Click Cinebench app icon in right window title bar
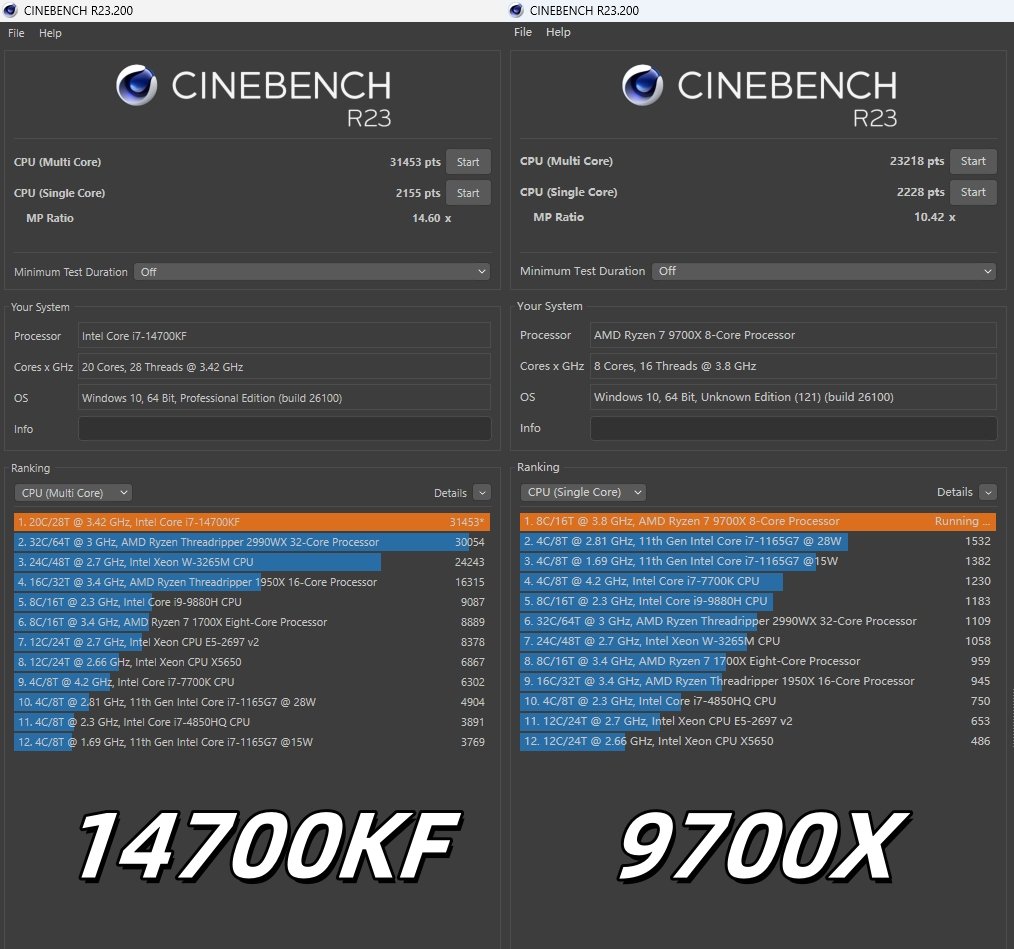The height and width of the screenshot is (949, 1014). (516, 10)
